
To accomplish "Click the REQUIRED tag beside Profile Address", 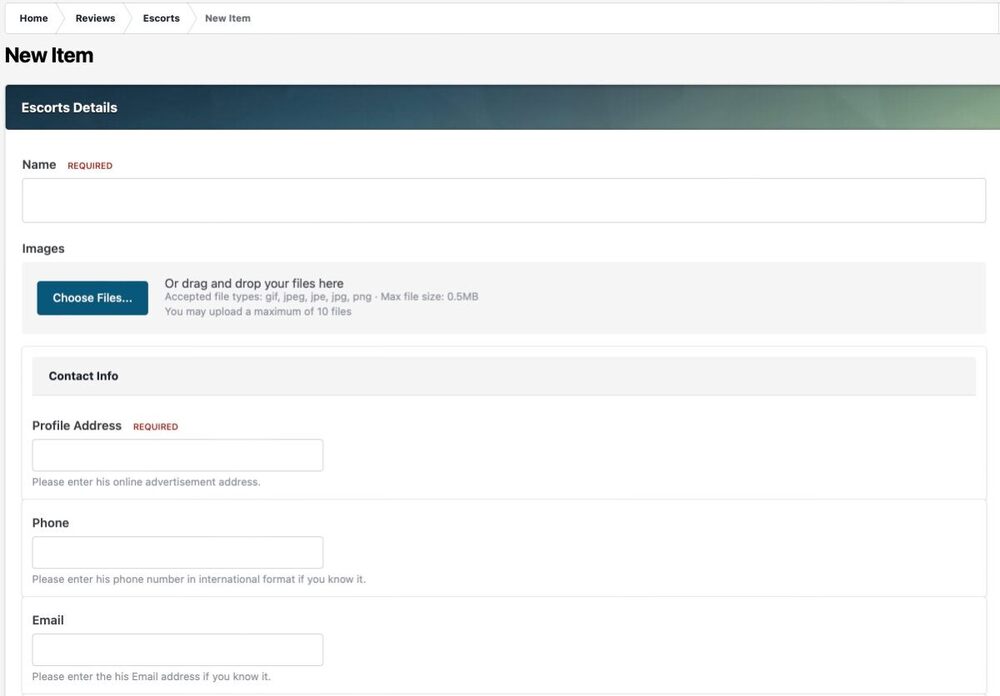I will [155, 427].
